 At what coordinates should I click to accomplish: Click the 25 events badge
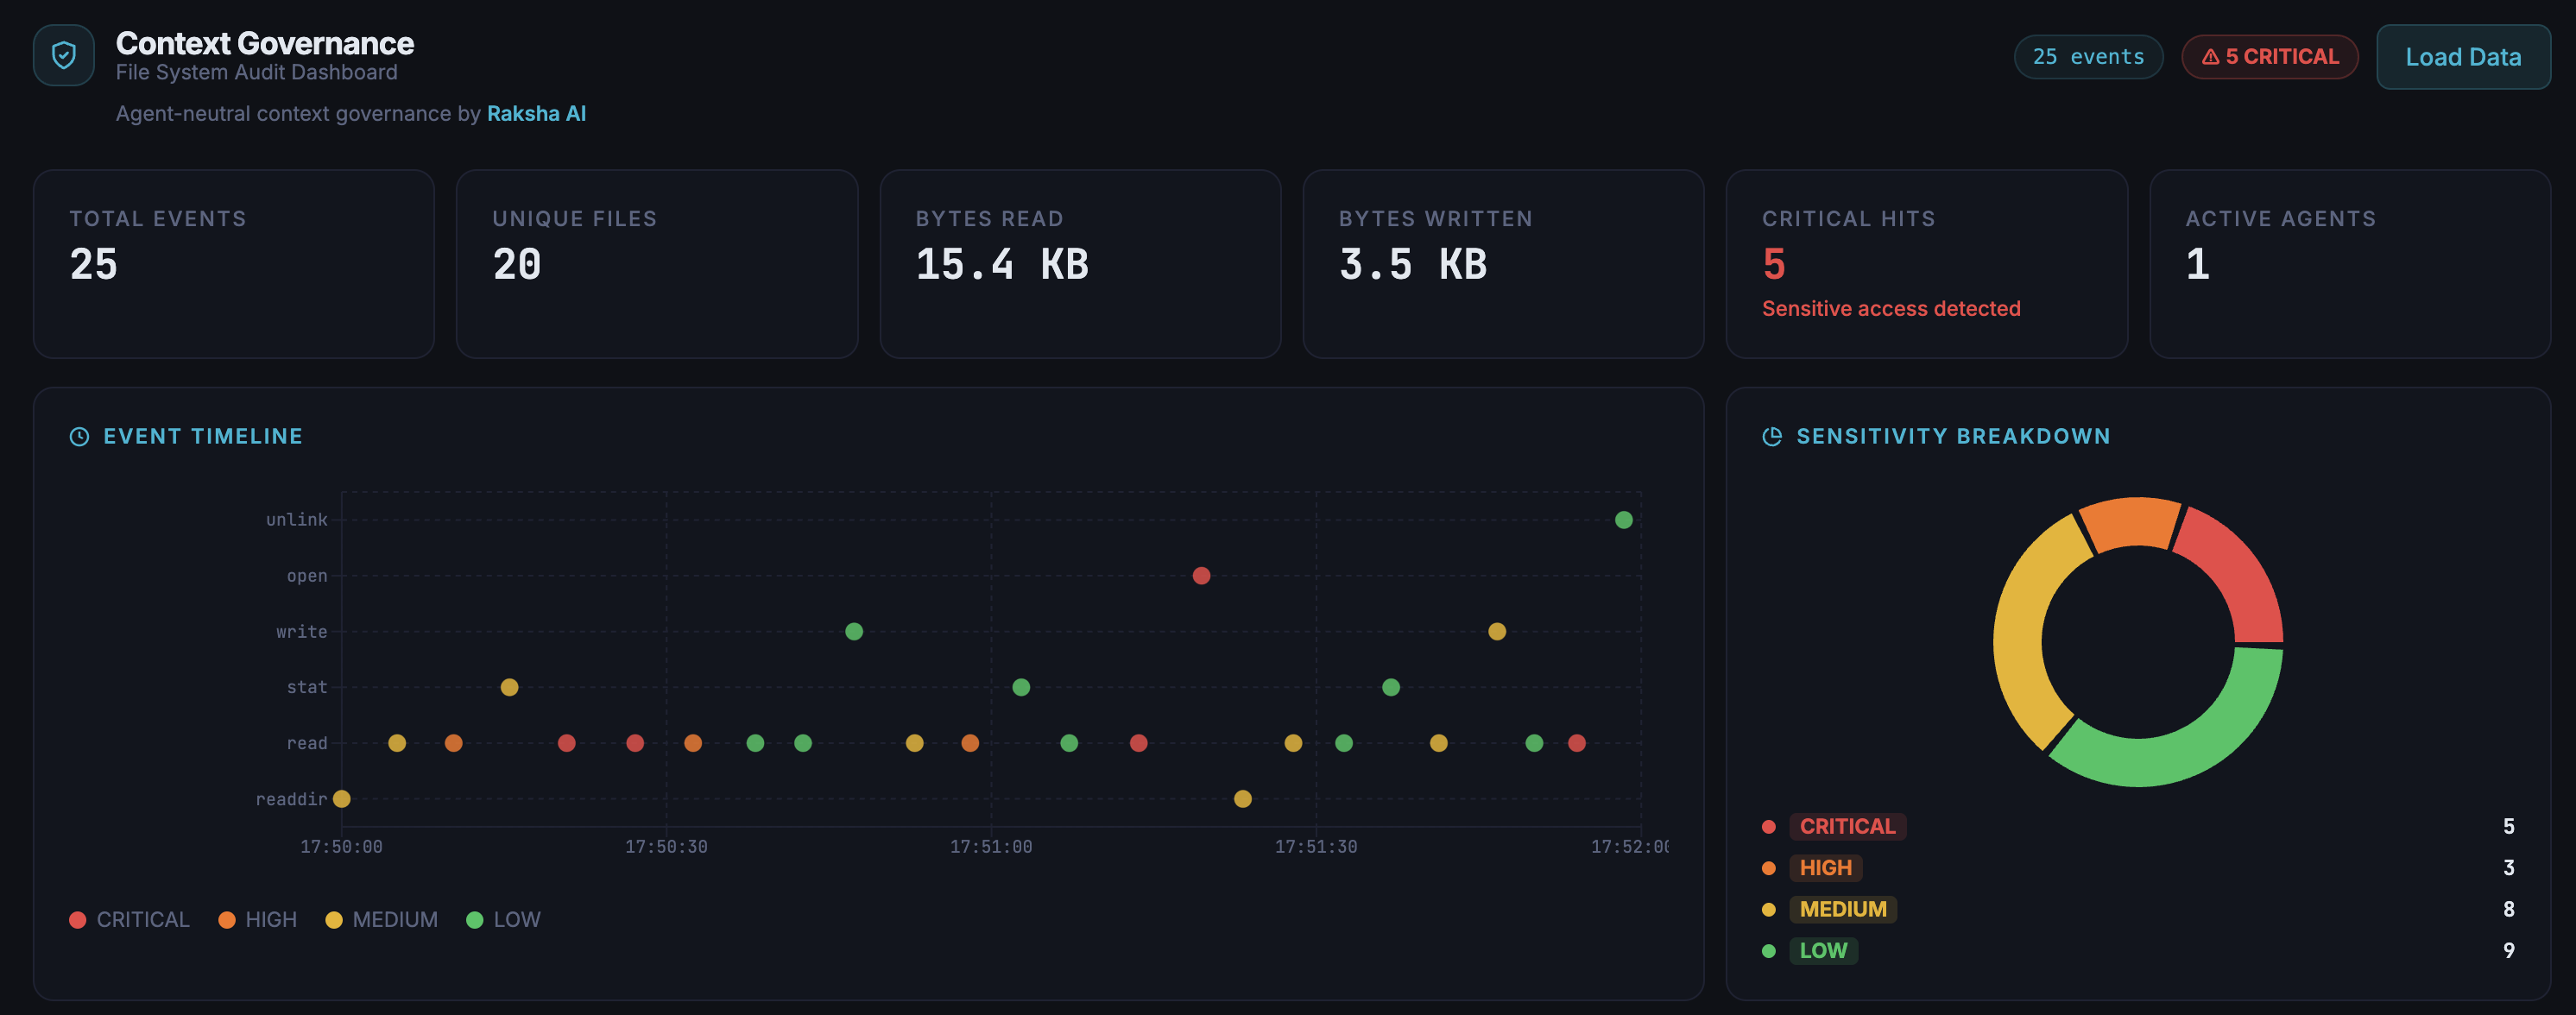(2088, 57)
